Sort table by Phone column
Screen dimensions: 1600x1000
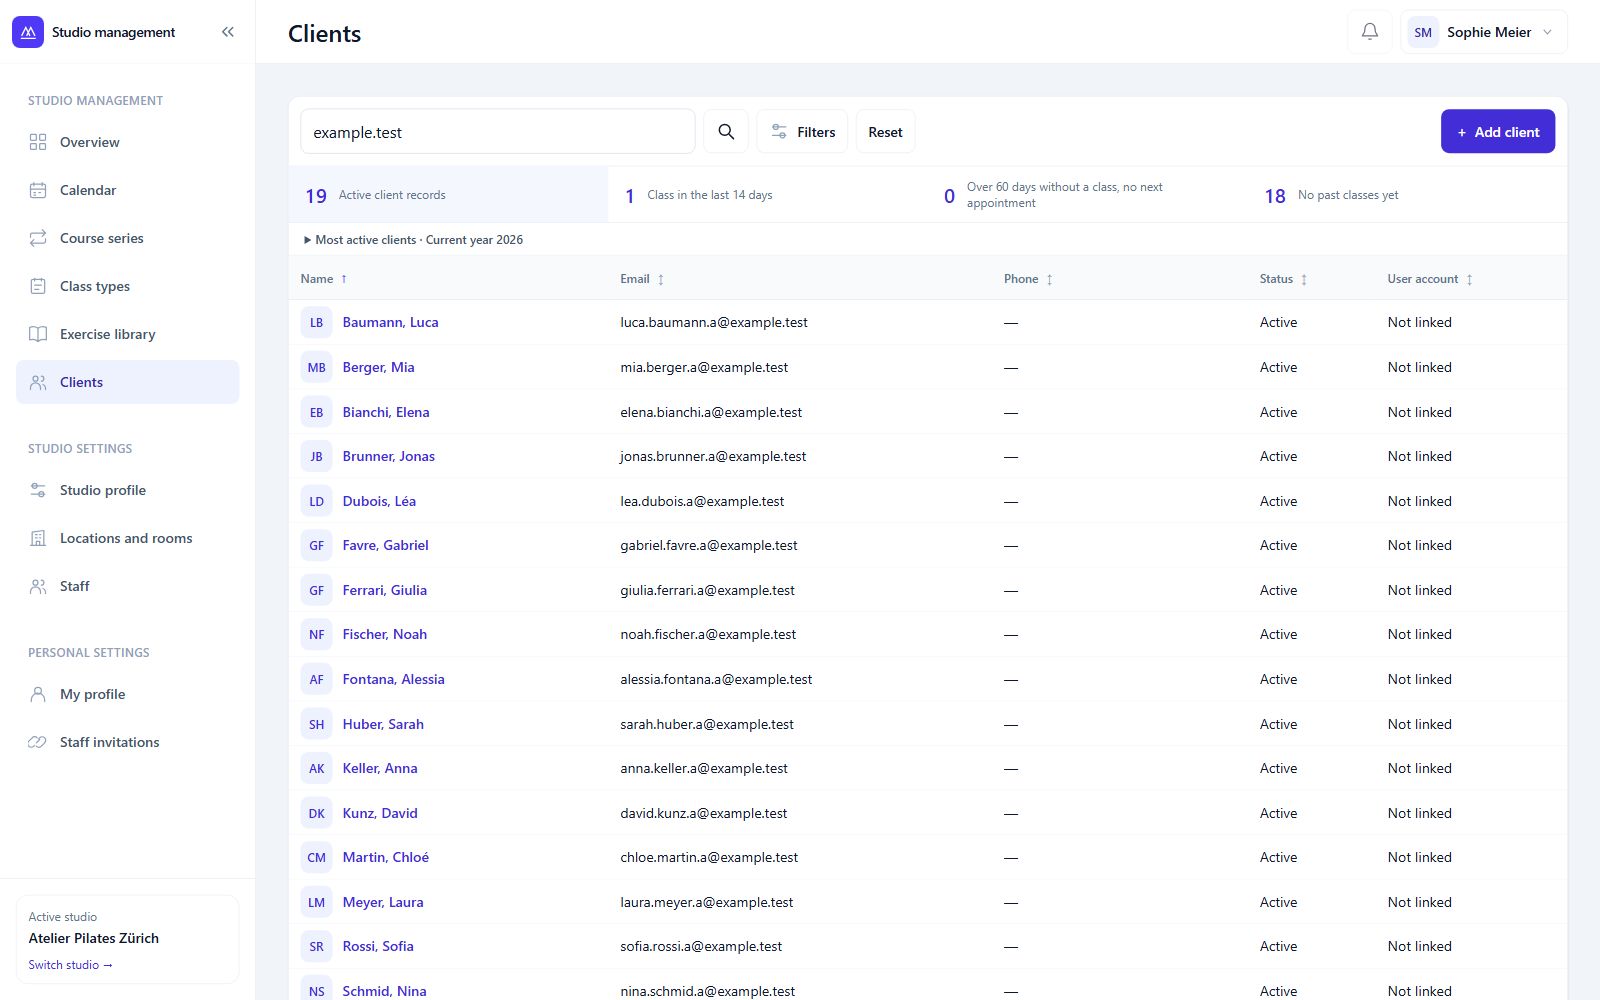tap(1028, 279)
